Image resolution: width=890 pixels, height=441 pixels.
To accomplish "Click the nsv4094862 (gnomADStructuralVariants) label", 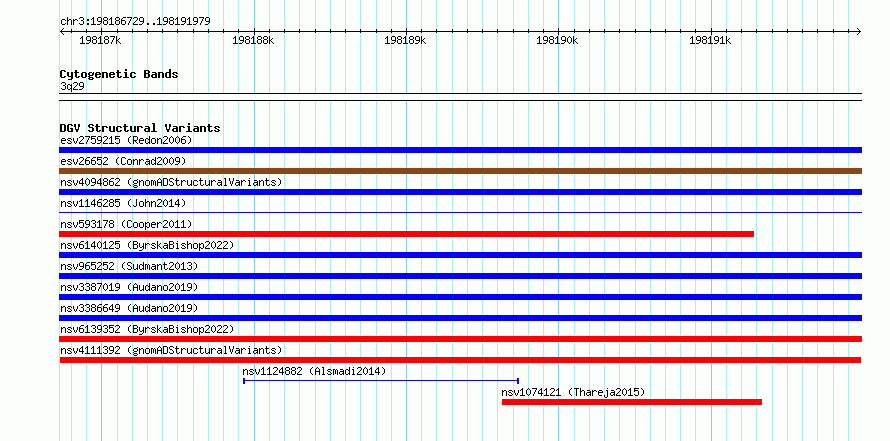I will click(x=171, y=182).
